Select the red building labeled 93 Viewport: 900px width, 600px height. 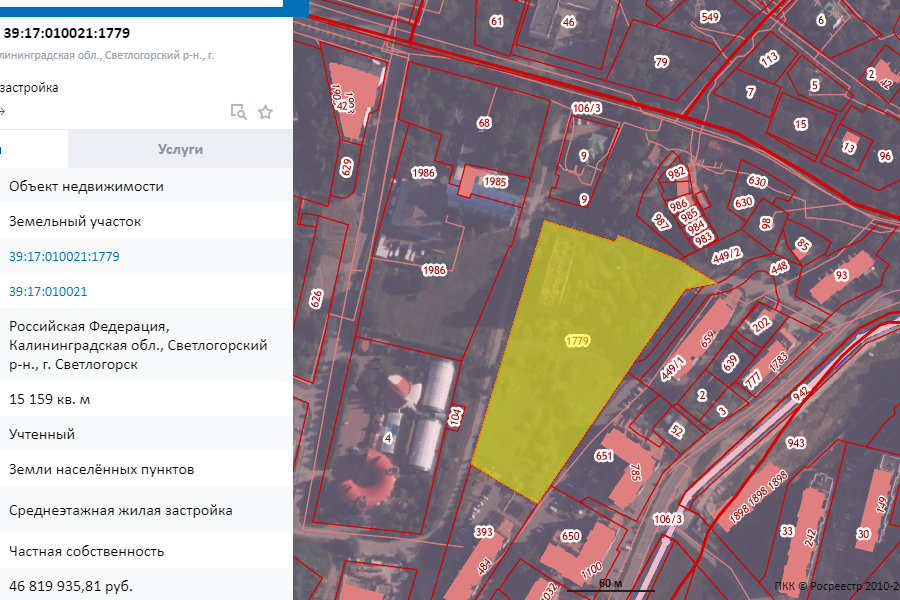842,275
